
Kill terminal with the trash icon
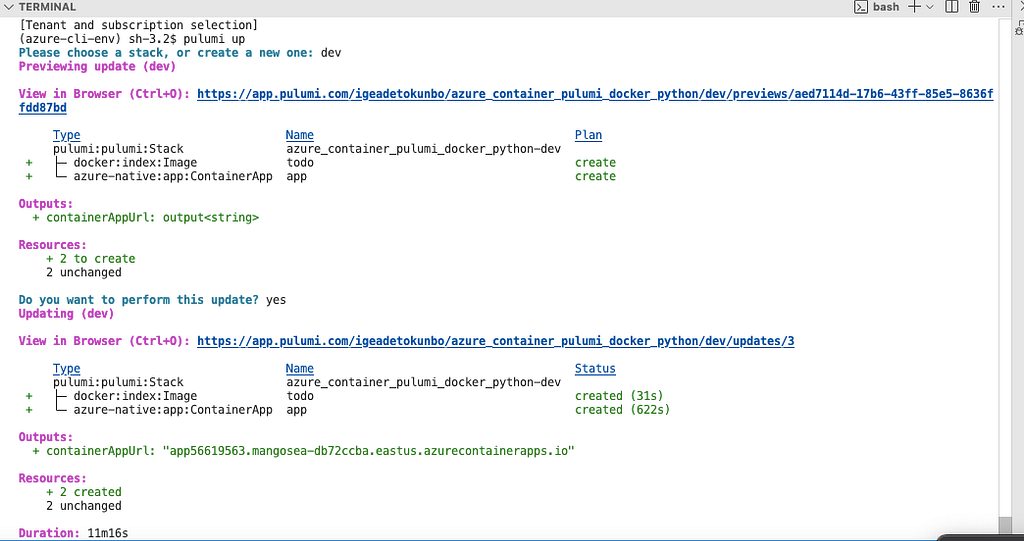(x=974, y=7)
